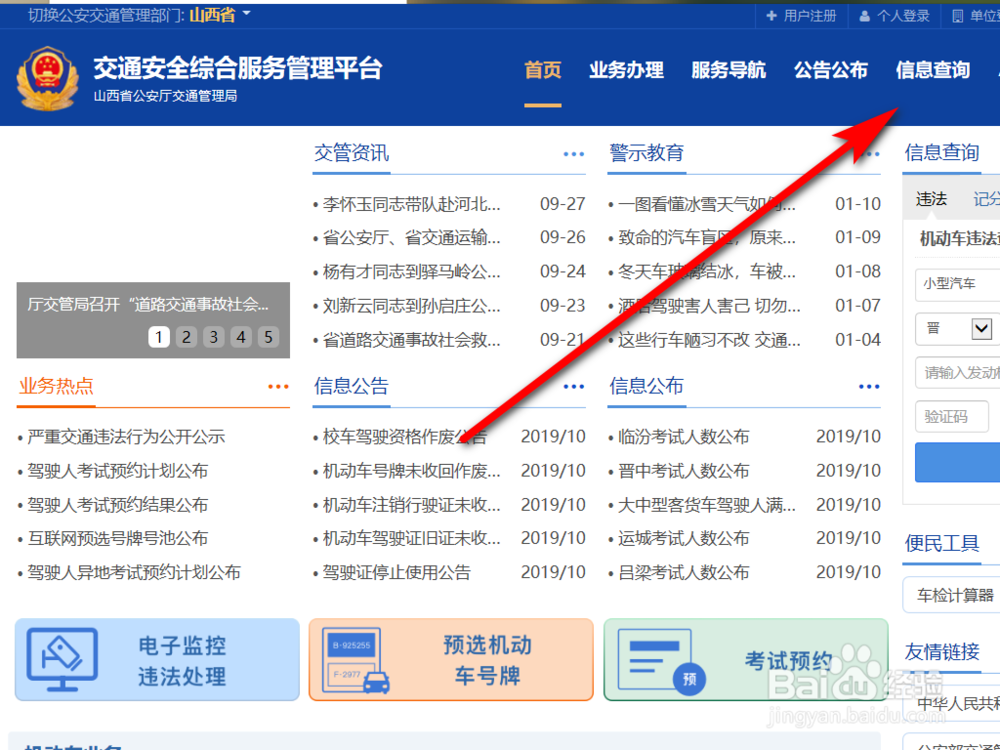Click the 单位登录 icon at top right
Image resolution: width=1000 pixels, height=750 pixels.
(957, 15)
